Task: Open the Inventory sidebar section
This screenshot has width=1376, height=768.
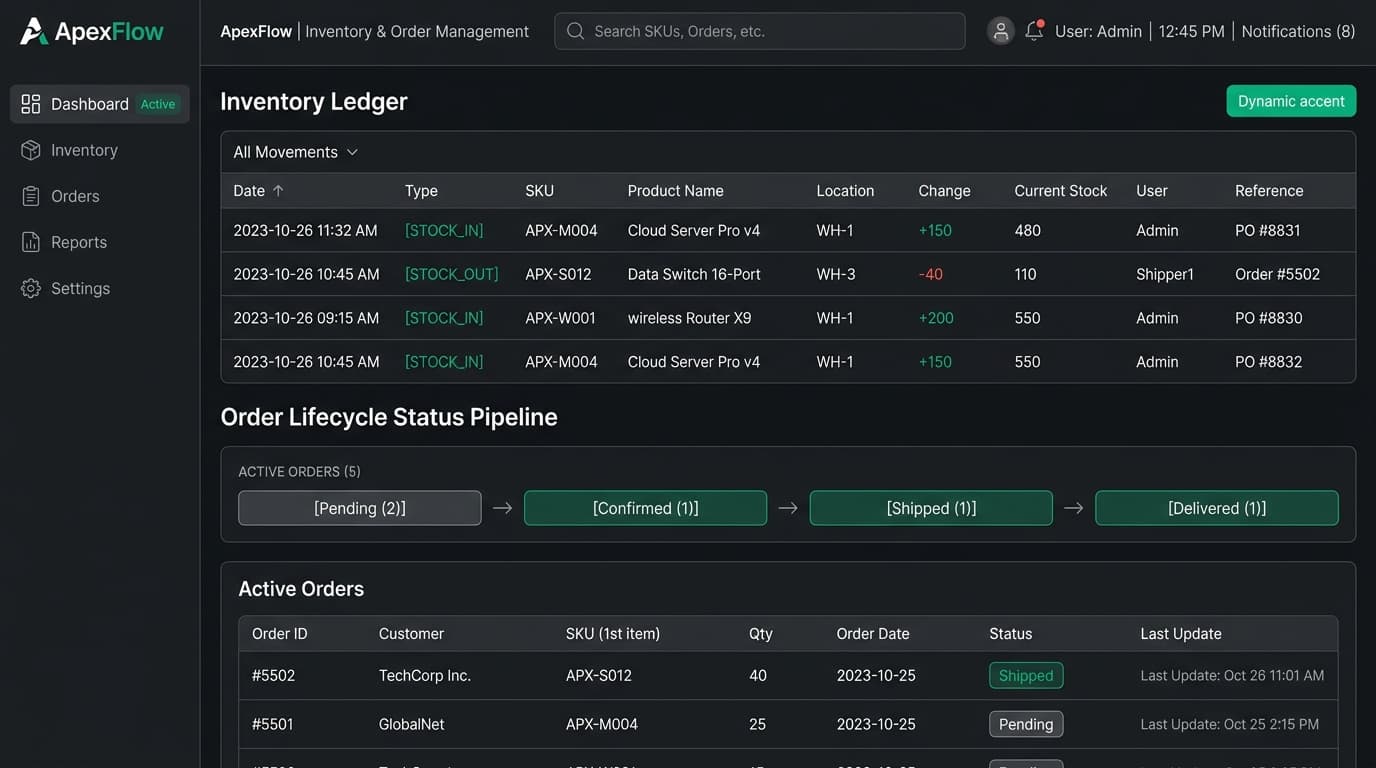Action: pos(100,150)
